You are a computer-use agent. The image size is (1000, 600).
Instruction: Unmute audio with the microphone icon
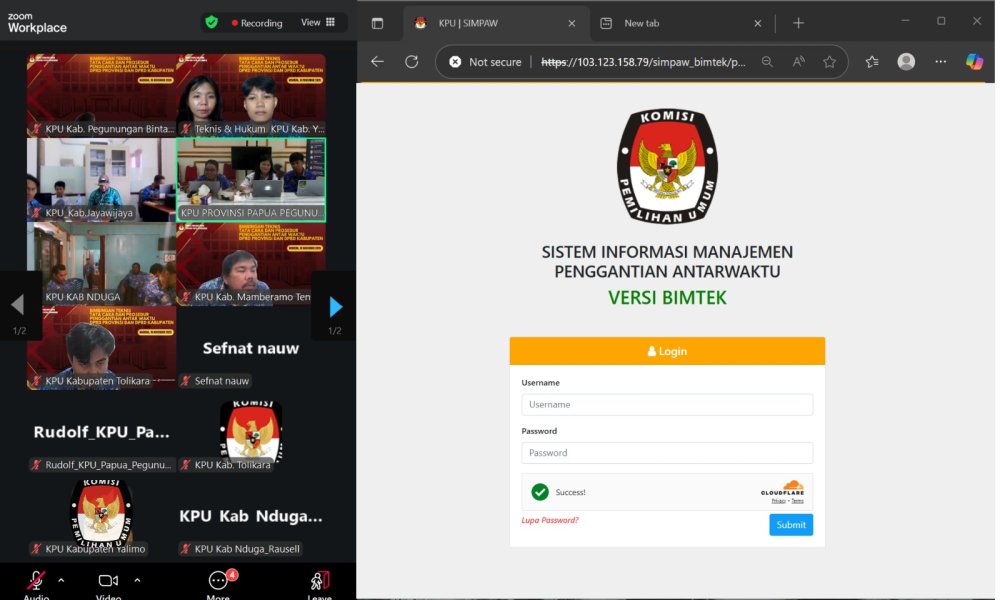(36, 581)
